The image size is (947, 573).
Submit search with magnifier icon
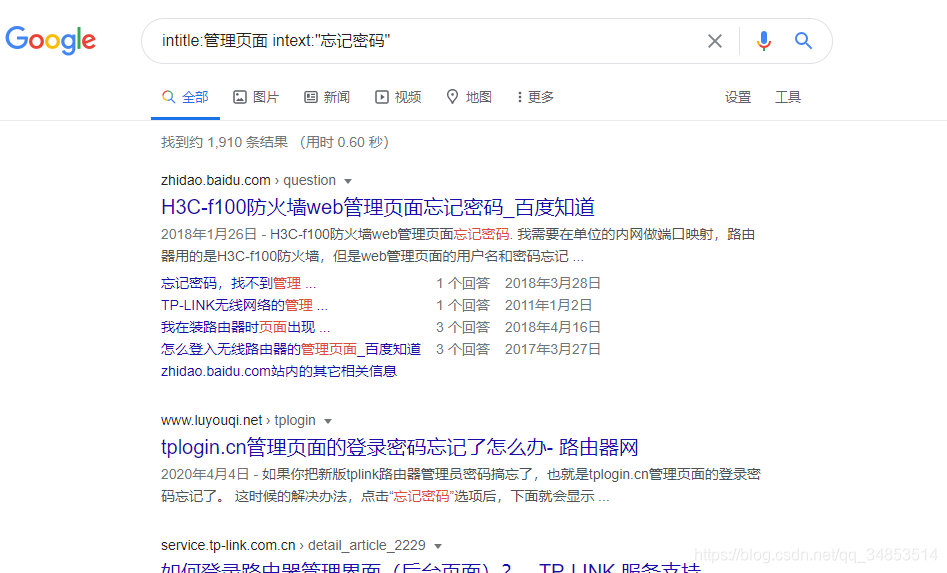(x=803, y=40)
